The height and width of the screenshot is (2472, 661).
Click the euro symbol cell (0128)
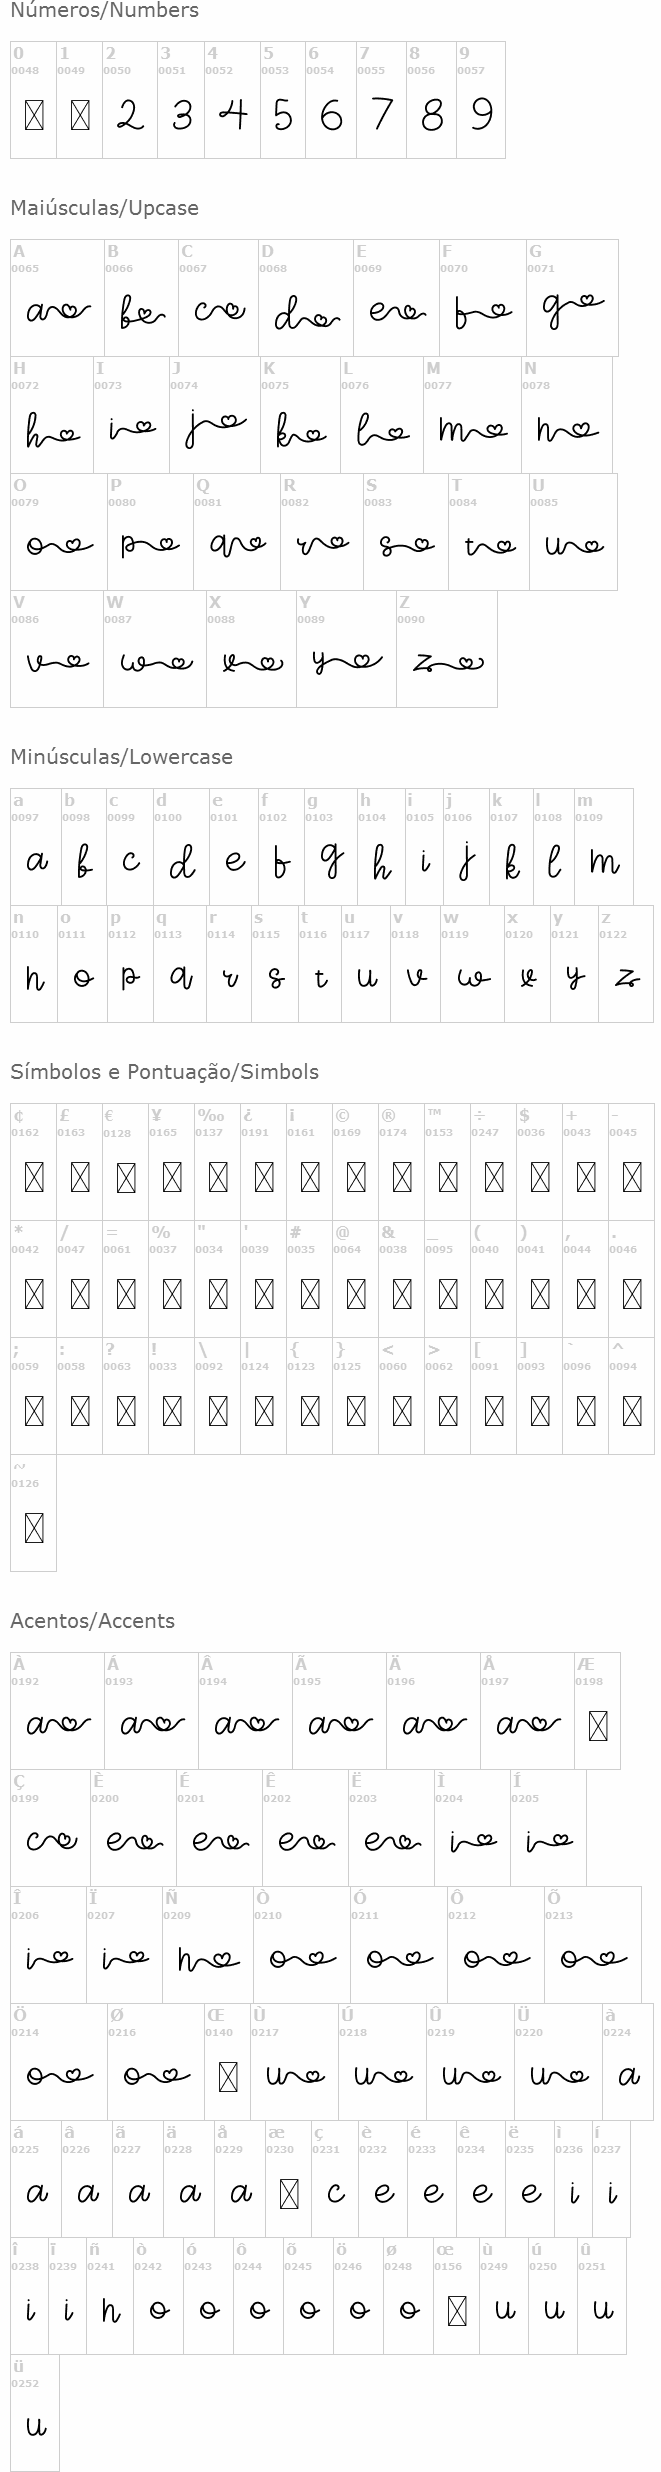tap(125, 1161)
